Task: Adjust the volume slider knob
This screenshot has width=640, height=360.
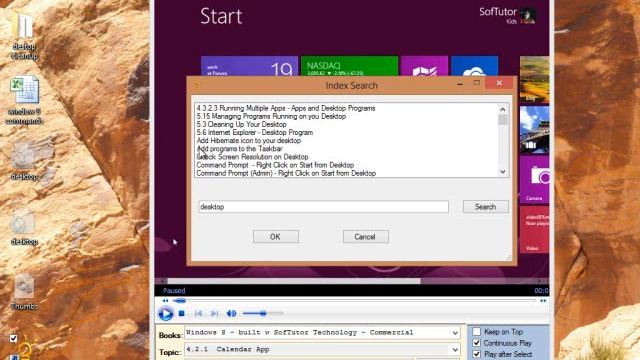Action: click(263, 313)
